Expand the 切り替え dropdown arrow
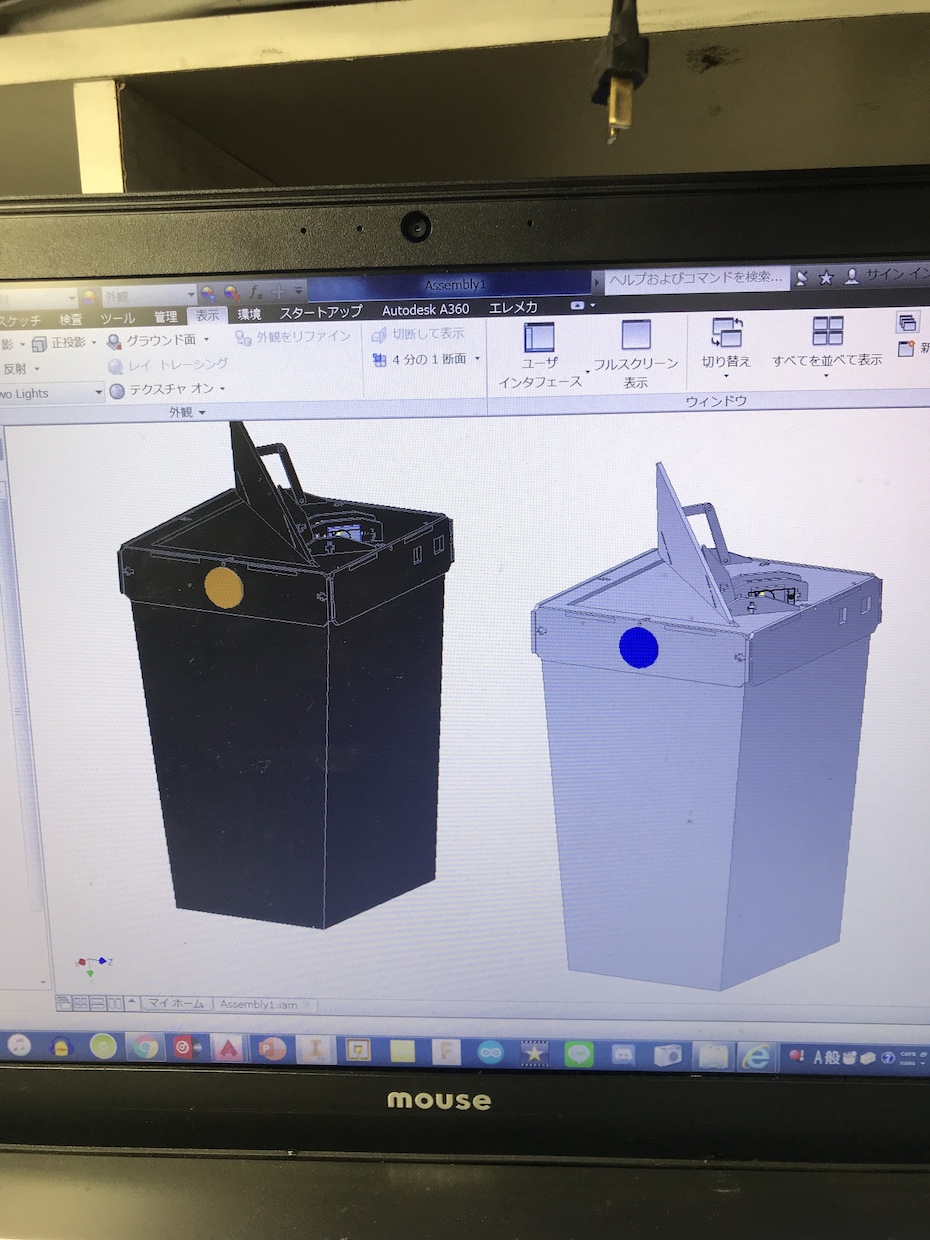 (726, 376)
